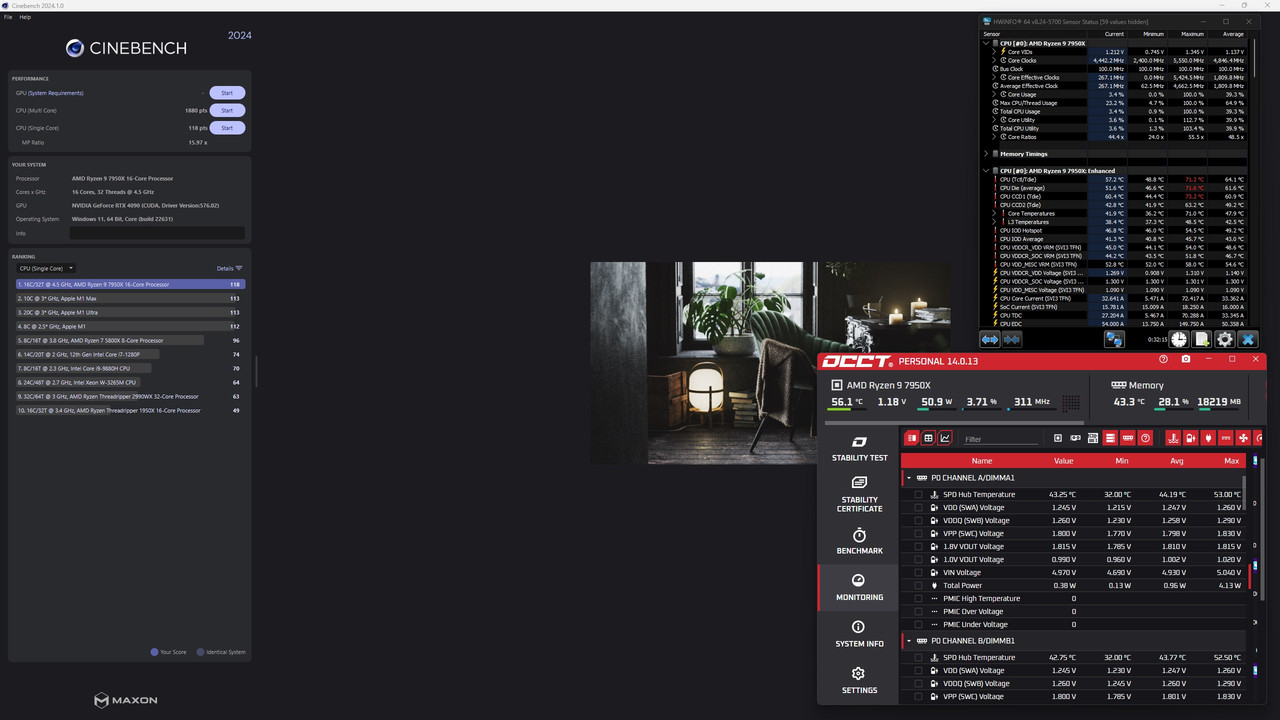Screen dimensions: 1280x720
Task: Check 1.0V VOUT Voltage checkbox
Action: point(918,559)
